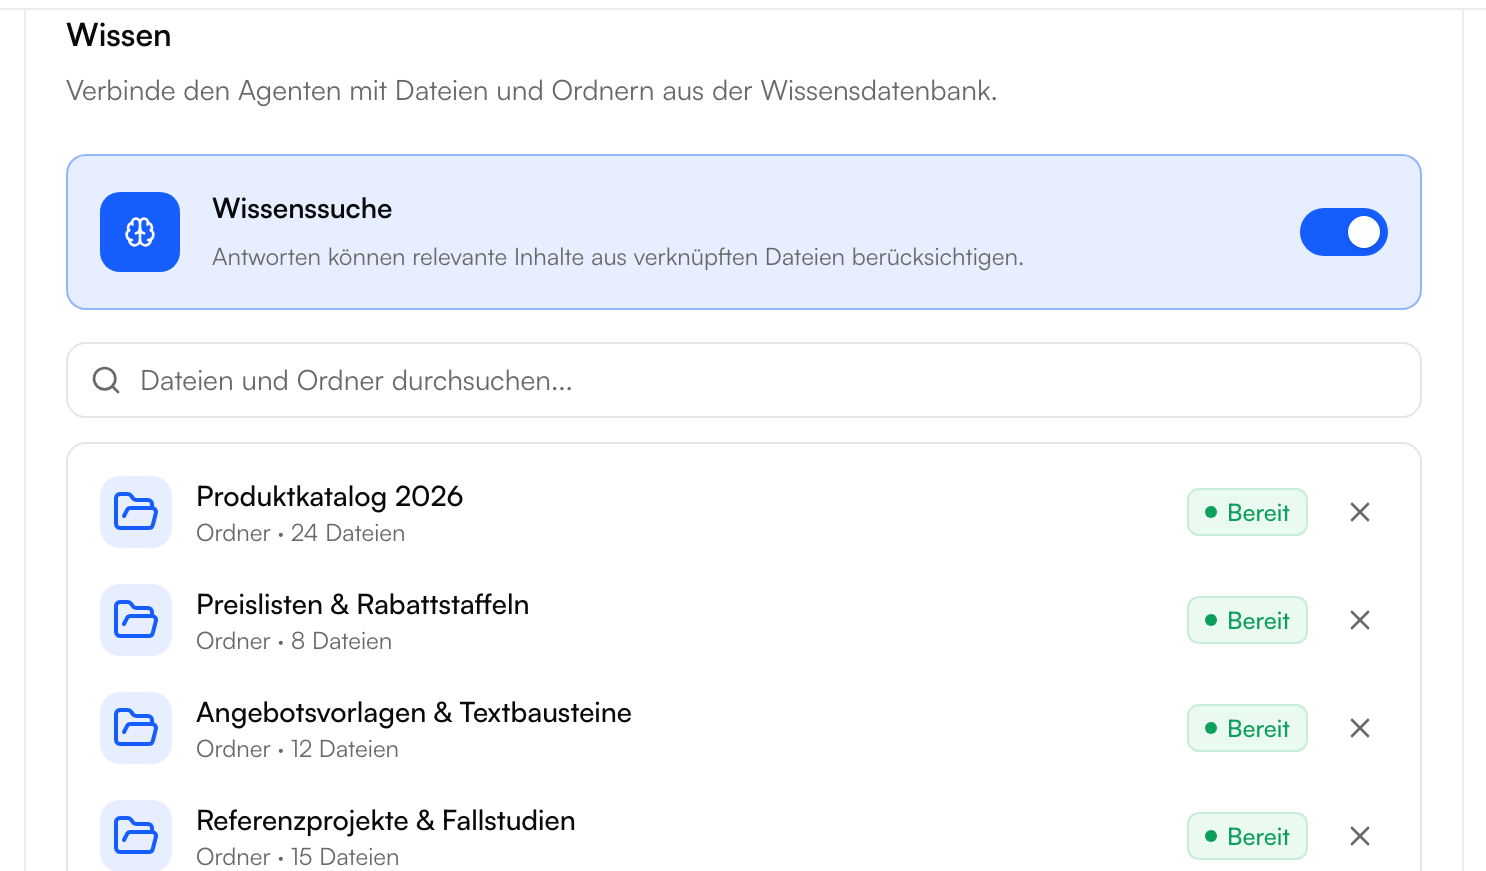Select the Preislisten & Rabattstaffeln title
The image size is (1486, 871).
[x=363, y=605]
